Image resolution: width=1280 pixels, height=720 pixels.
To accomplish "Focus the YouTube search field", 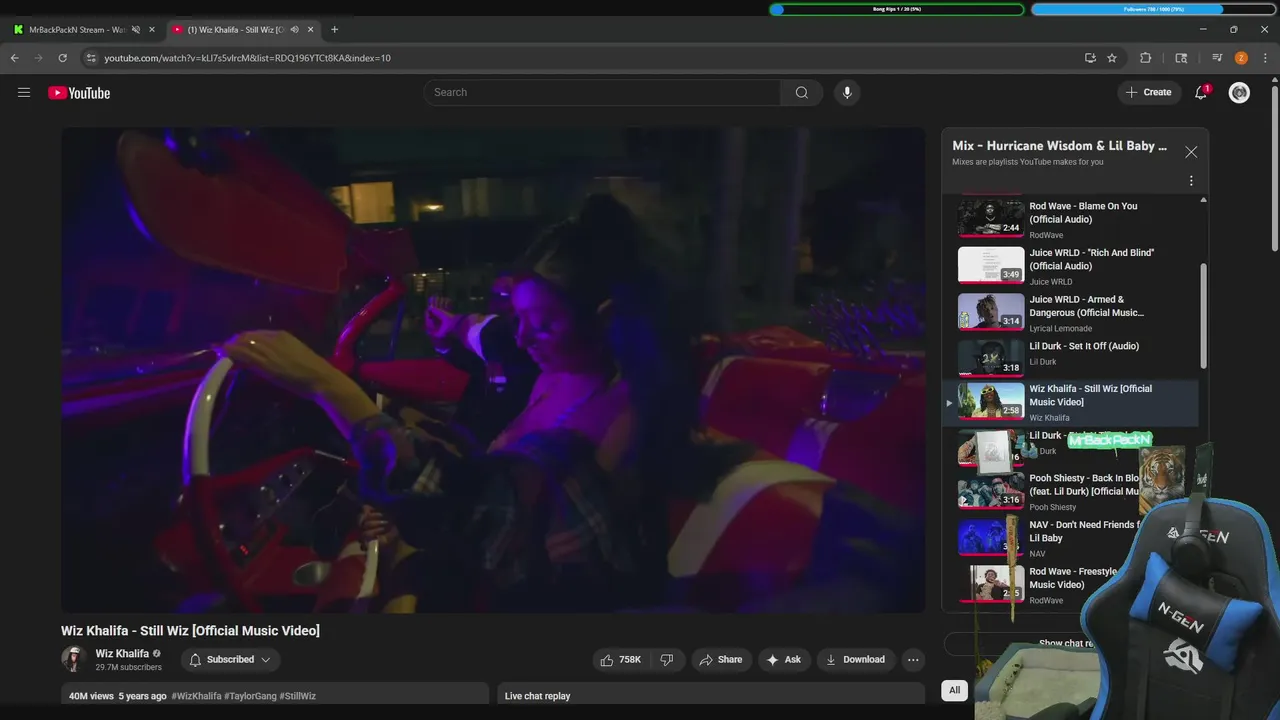I will 602,93.
